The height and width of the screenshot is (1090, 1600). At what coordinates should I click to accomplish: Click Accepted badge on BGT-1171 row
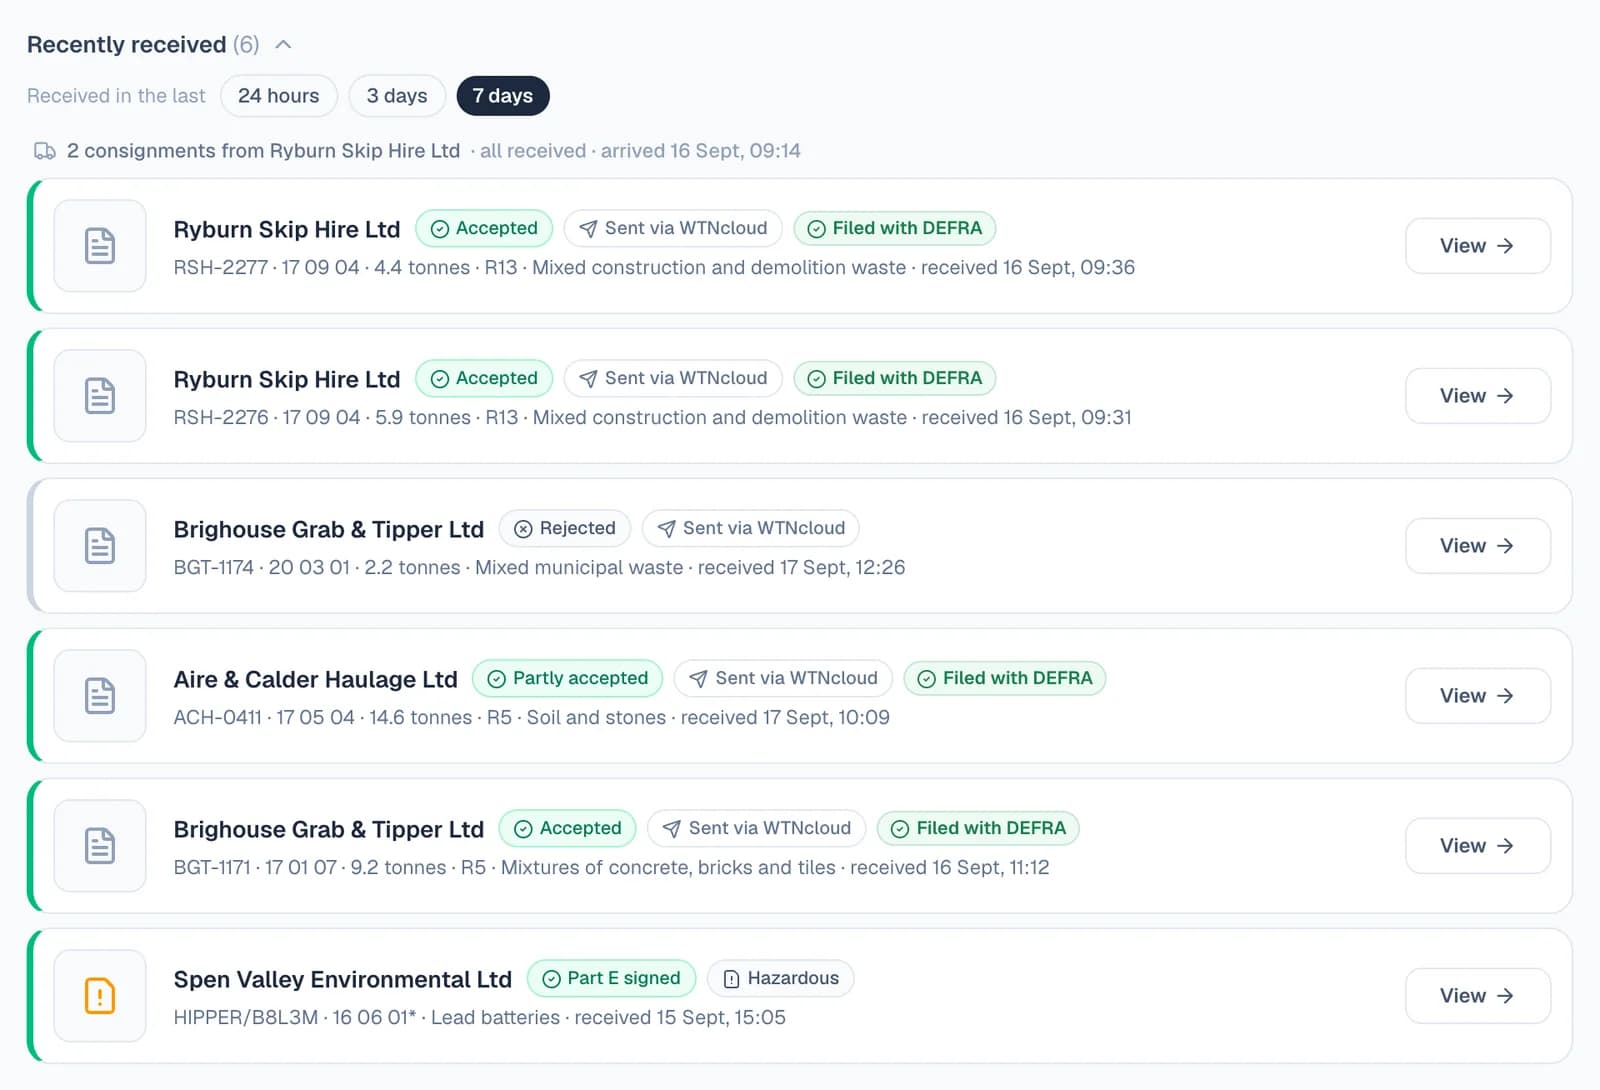coord(567,828)
